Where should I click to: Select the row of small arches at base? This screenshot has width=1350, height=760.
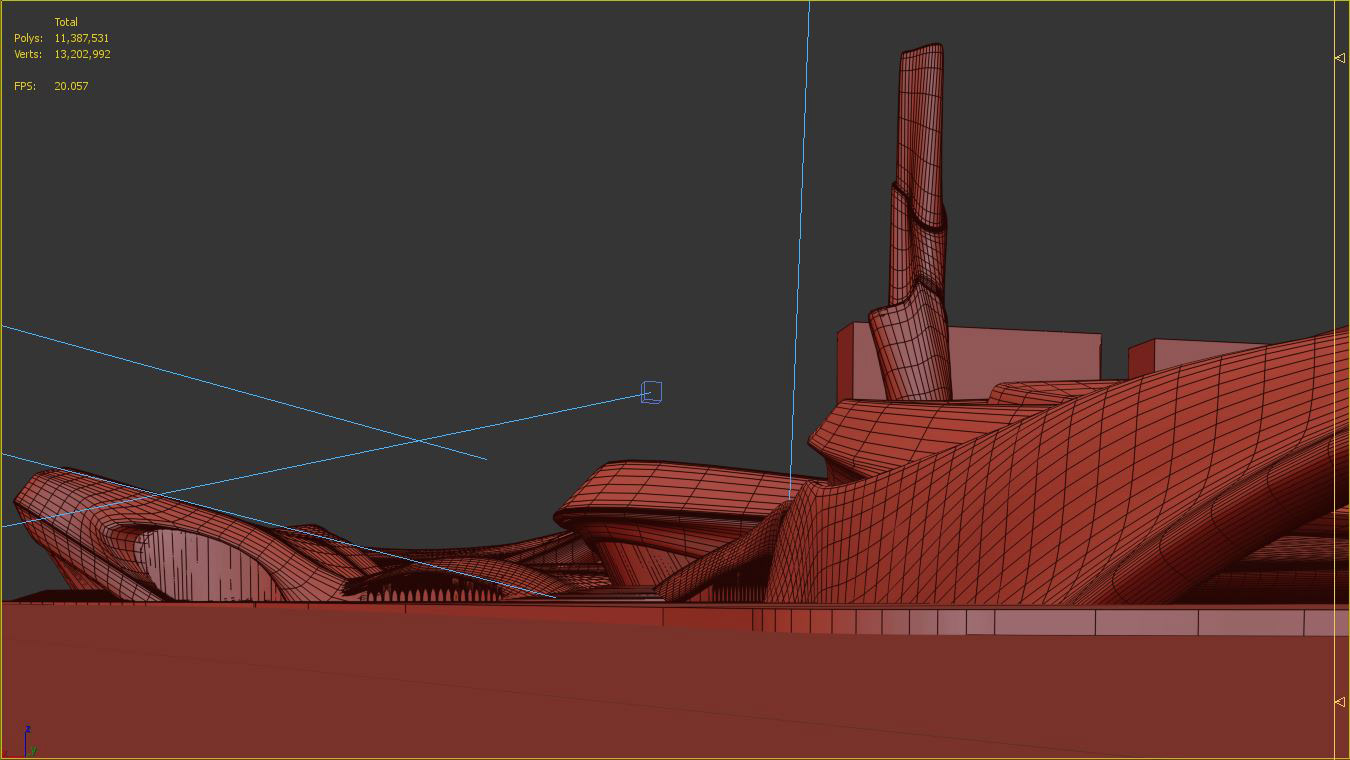coord(430,594)
